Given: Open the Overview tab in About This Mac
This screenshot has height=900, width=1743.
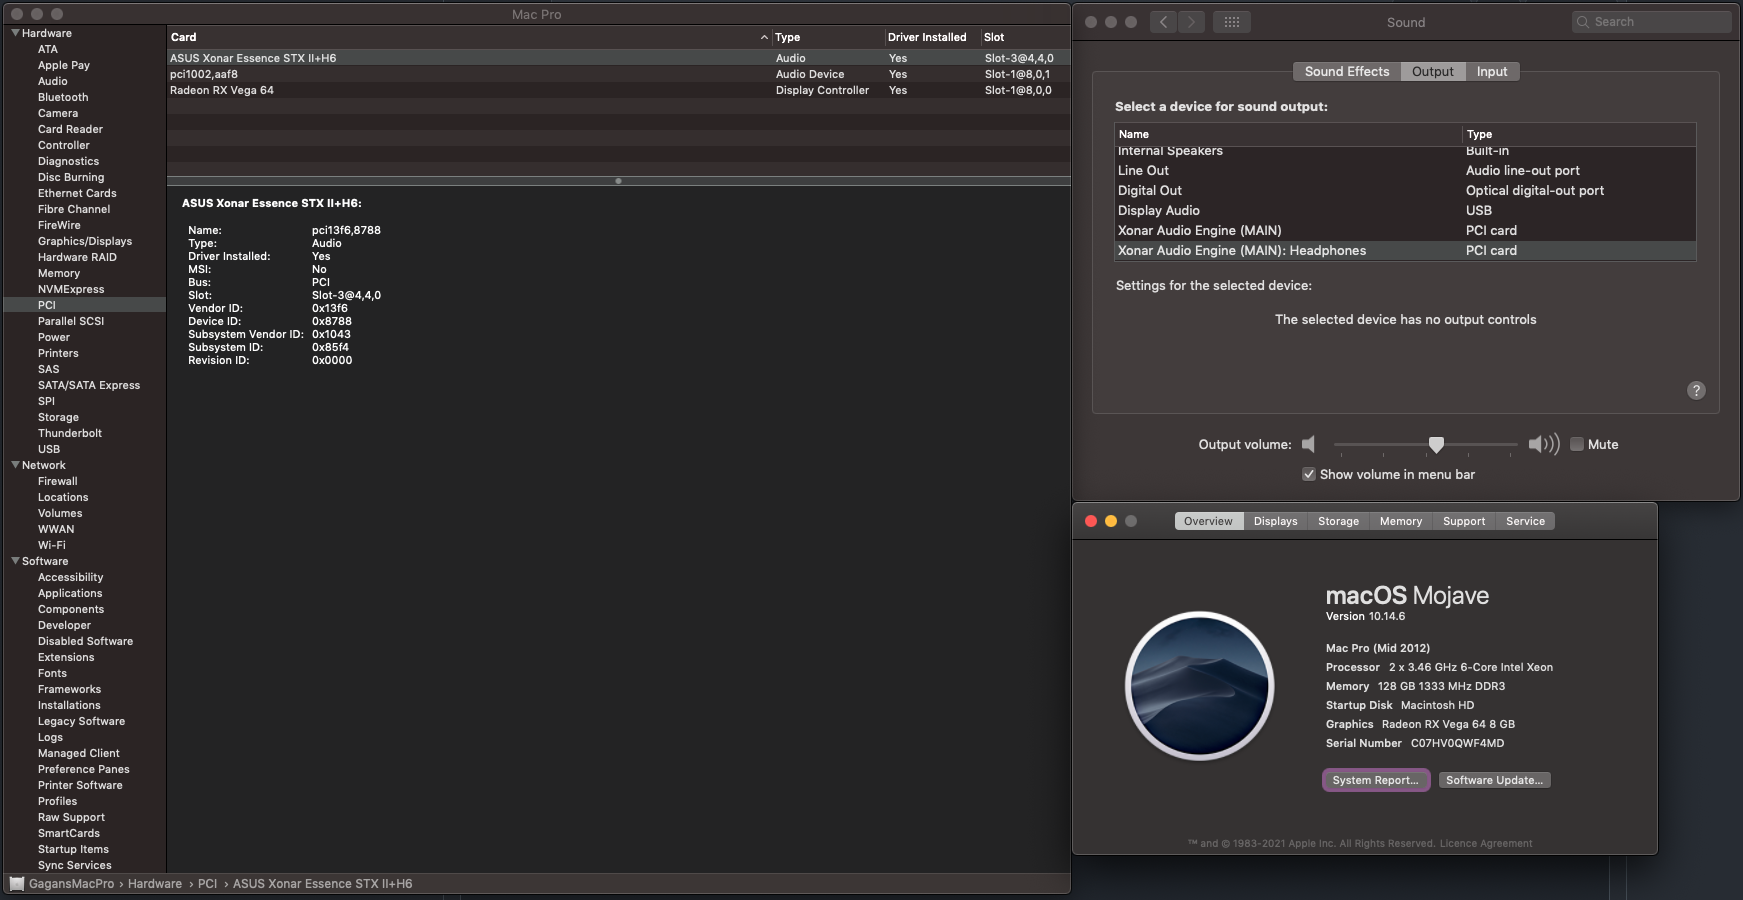Looking at the screenshot, I should 1208,521.
